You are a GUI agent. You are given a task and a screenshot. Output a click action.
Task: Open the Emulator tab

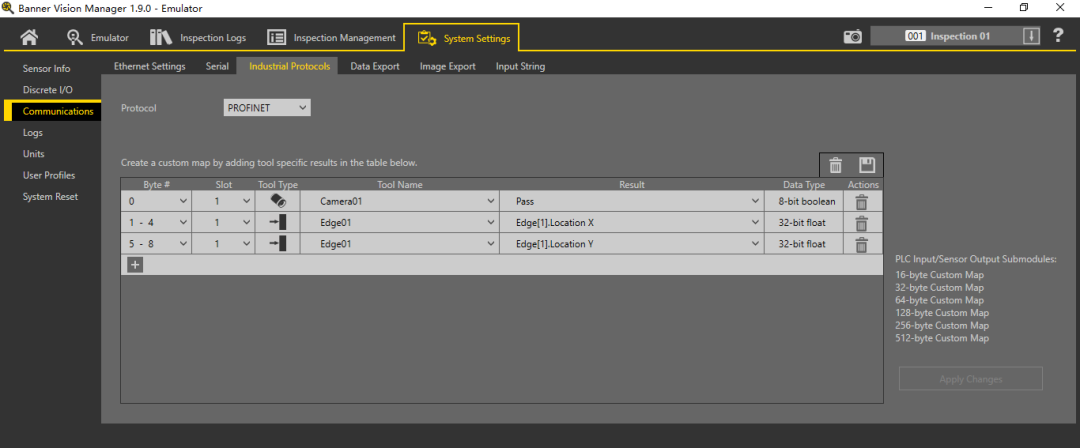pyautogui.click(x=98, y=37)
